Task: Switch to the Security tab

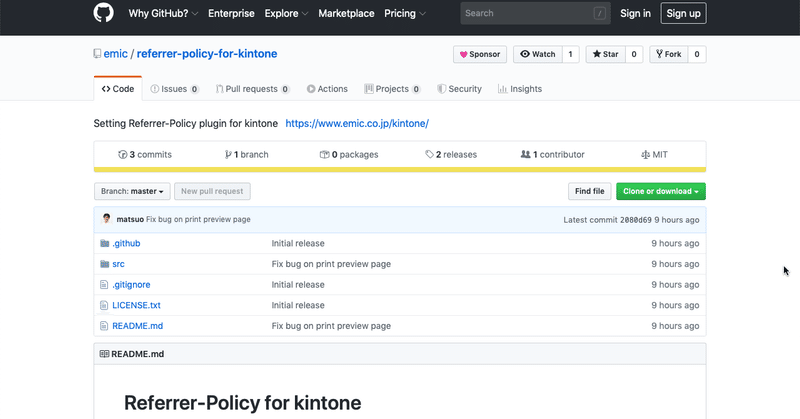Action: pyautogui.click(x=459, y=89)
